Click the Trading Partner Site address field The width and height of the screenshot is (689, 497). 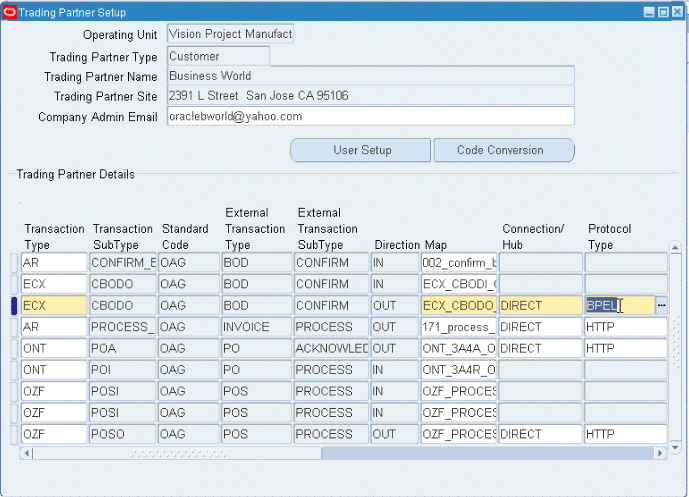pyautogui.click(x=370, y=95)
